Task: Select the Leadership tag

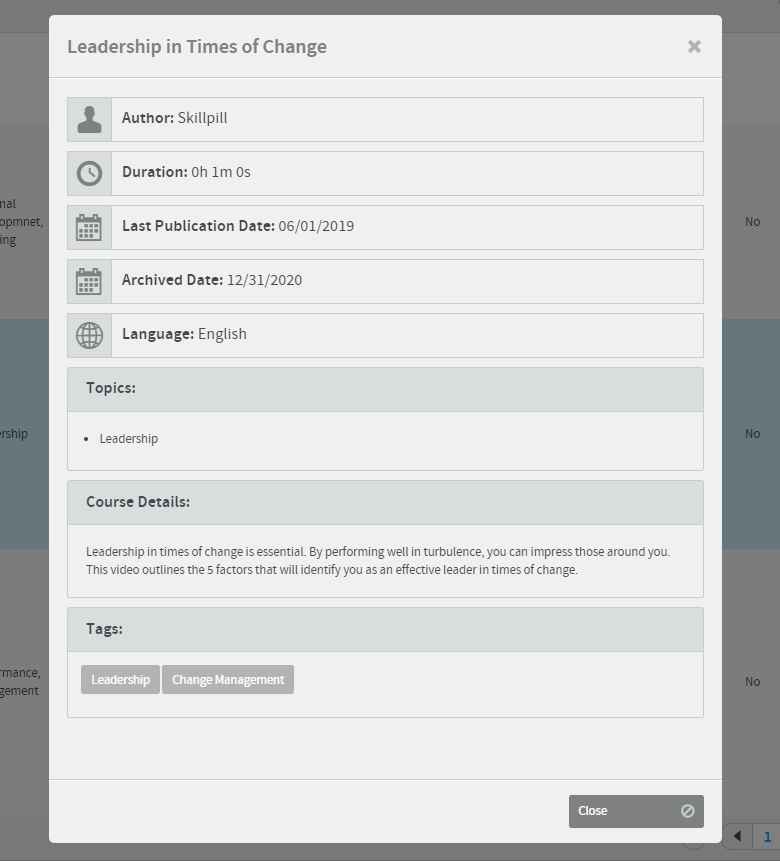Action: [120, 680]
